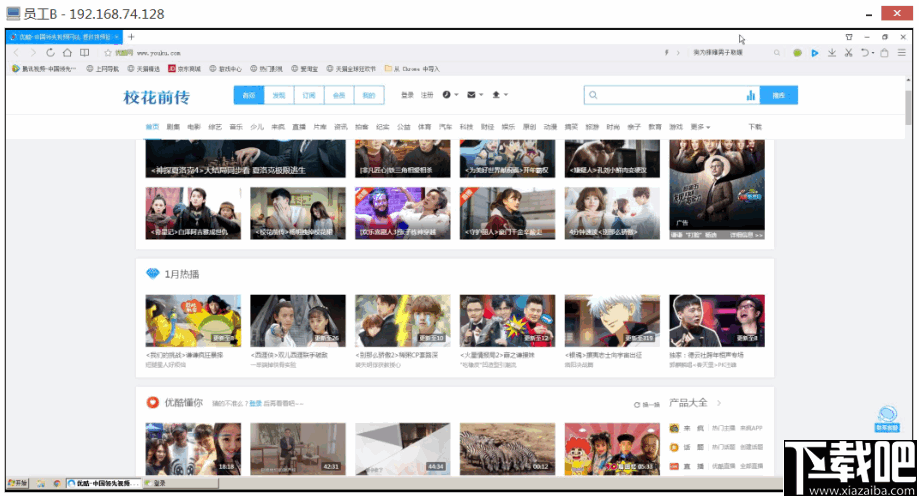Expand the 更多 category dropdown
Image resolution: width=919 pixels, height=496 pixels.
(x=700, y=127)
